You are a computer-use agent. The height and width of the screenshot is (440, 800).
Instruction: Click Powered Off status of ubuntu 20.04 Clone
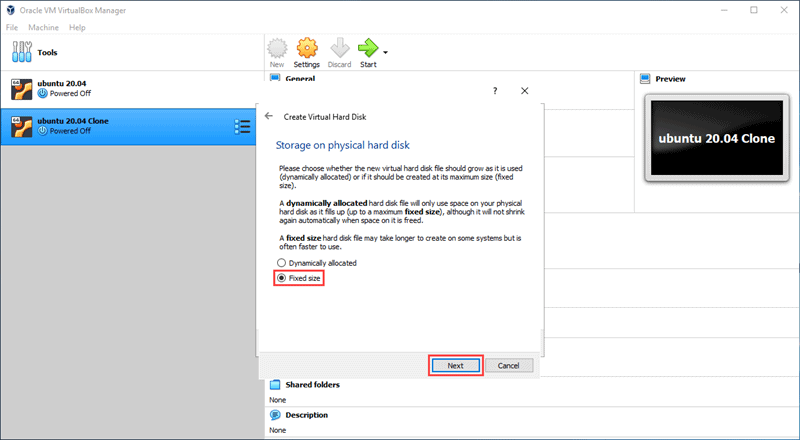(70, 131)
